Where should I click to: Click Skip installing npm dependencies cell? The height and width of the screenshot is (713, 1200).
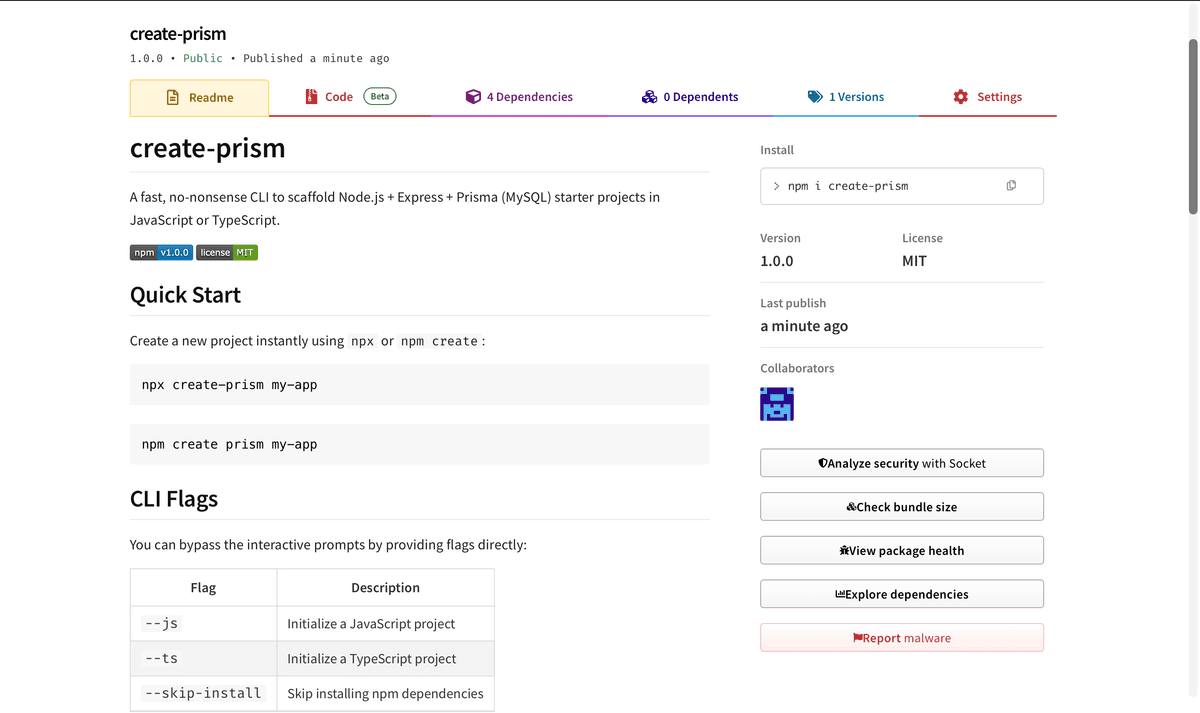coord(386,693)
